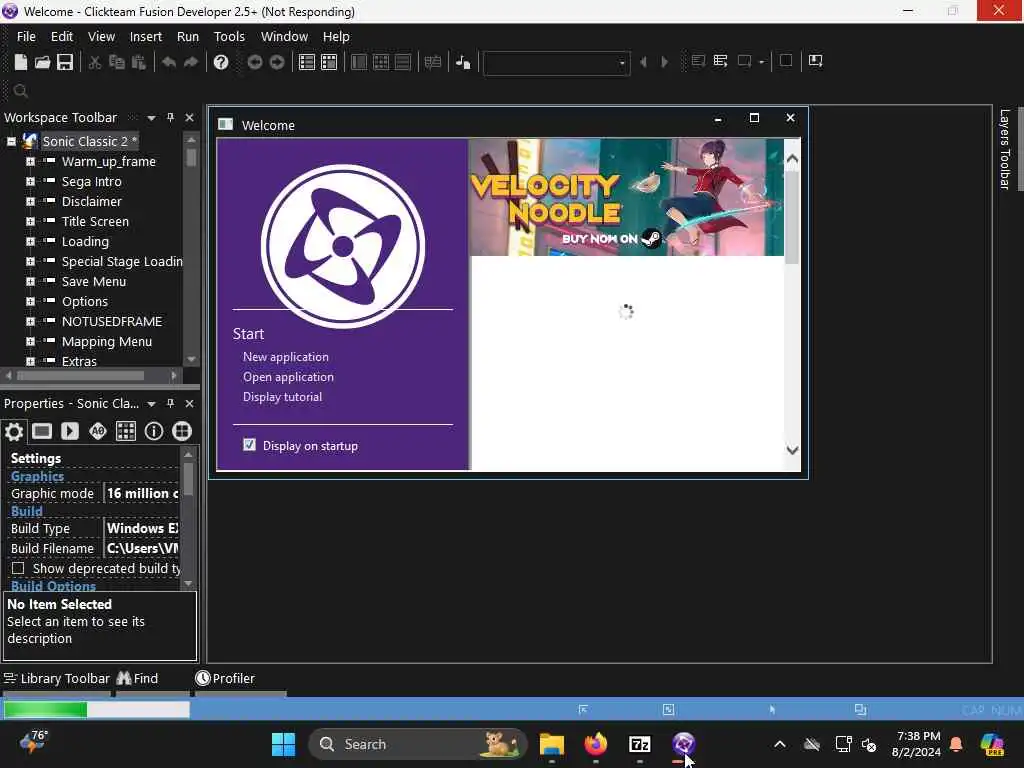The width and height of the screenshot is (1024, 768).
Task: Open Window properties tab icon
Action: tap(42, 431)
